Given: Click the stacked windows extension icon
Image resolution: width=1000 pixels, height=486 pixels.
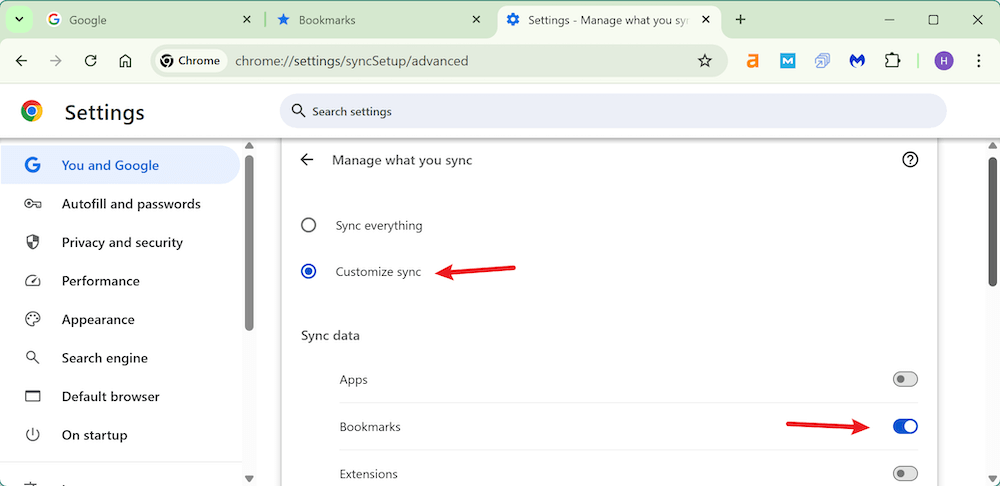Looking at the screenshot, I should click(822, 61).
